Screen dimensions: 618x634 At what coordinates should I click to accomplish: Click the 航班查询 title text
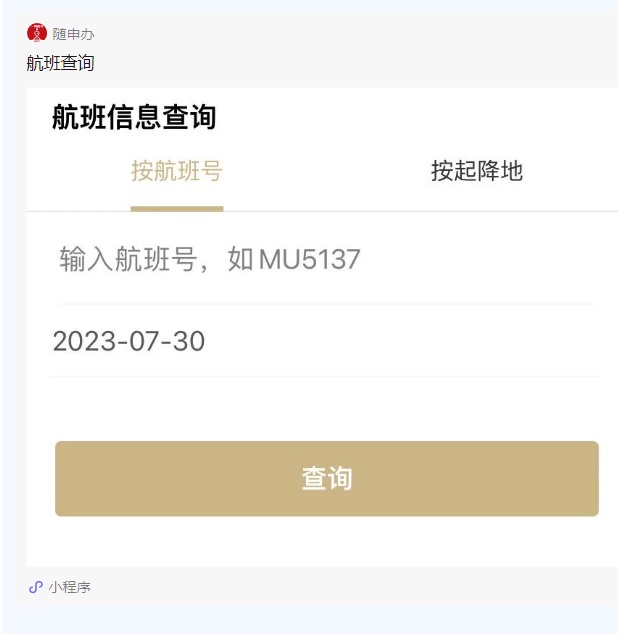(61, 63)
